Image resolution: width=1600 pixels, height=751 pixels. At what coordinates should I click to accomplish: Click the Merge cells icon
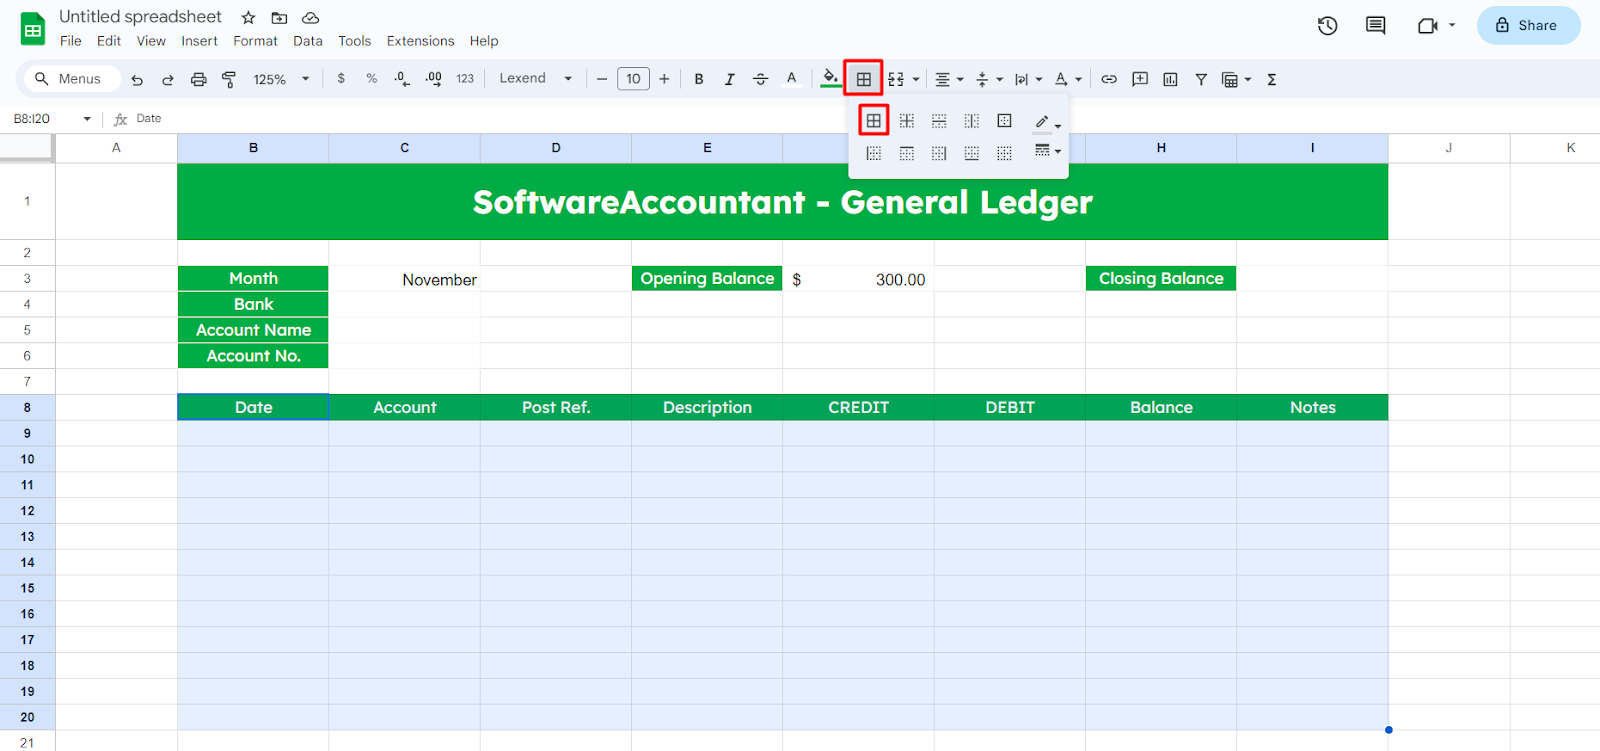point(896,79)
